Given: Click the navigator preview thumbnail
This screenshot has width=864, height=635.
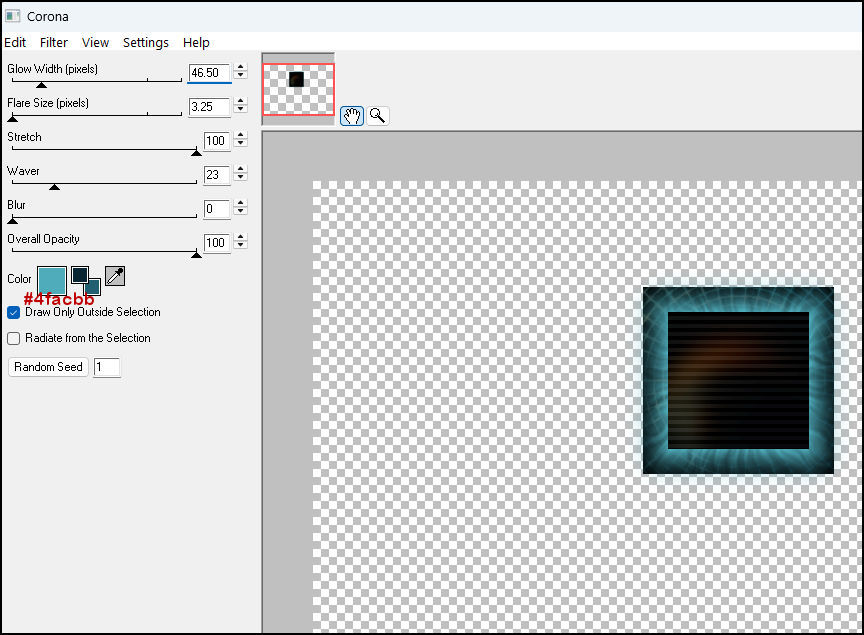Looking at the screenshot, I should [298, 89].
